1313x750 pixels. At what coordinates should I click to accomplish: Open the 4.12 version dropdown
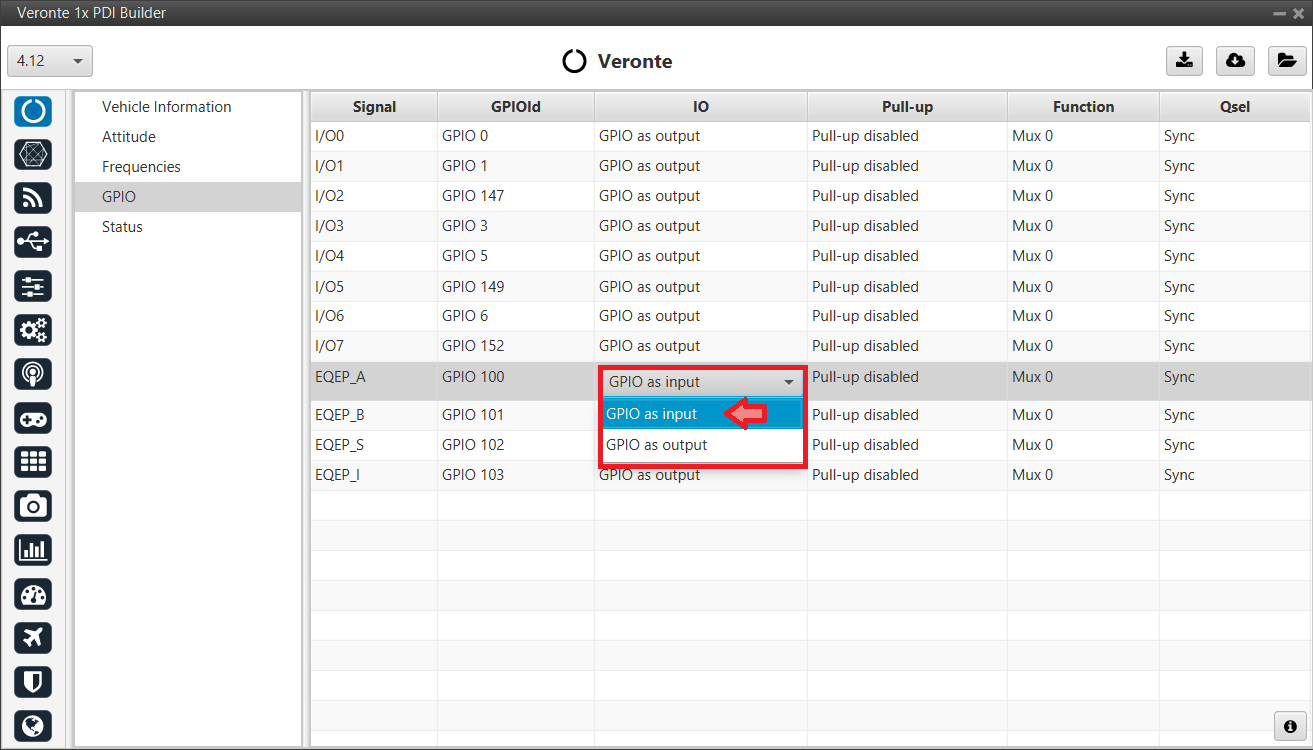[50, 61]
